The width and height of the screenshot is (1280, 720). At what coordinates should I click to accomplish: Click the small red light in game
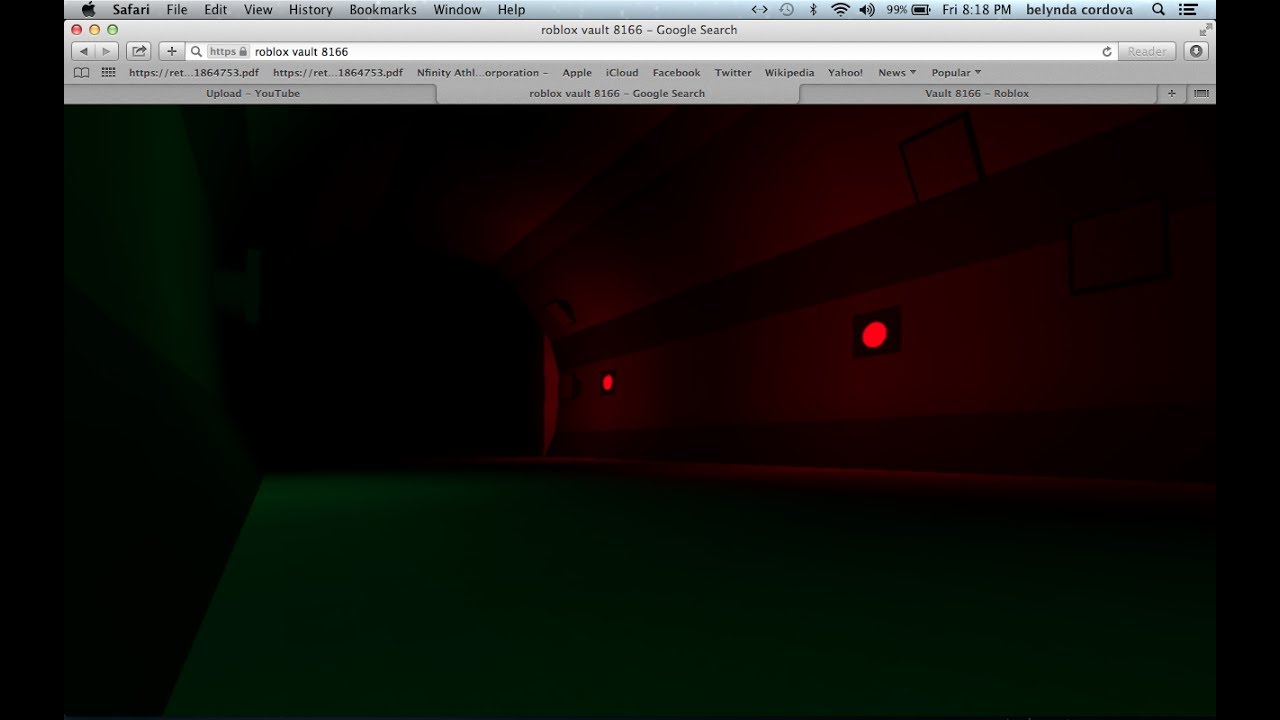click(607, 383)
